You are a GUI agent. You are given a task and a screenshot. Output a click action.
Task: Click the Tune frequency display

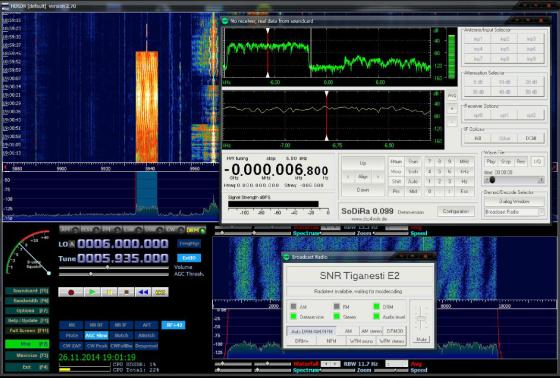pos(122,258)
